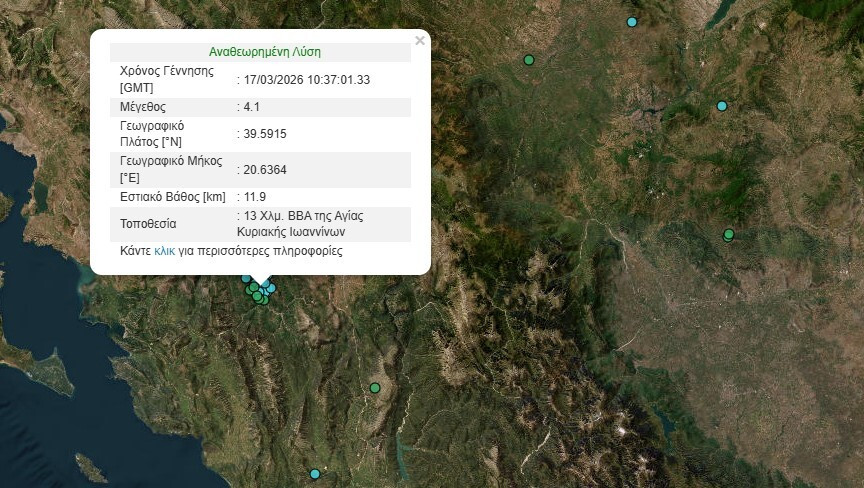
Task: Select the cyan marker at bottom of map
Action: click(315, 474)
